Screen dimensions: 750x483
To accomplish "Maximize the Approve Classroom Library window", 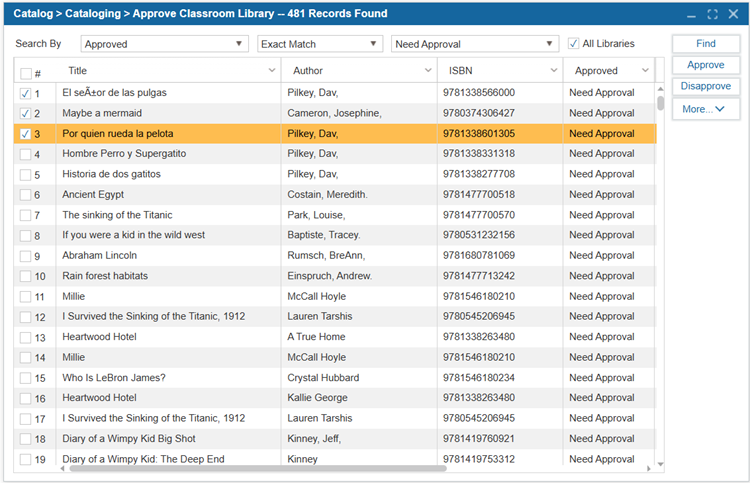I will click(x=713, y=14).
